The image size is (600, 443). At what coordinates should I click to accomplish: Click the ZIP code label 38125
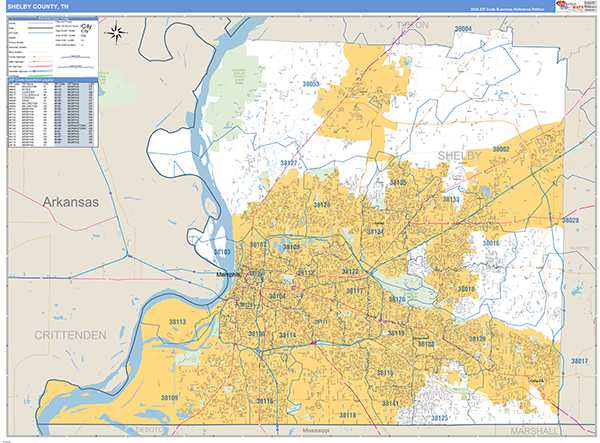coord(439,418)
